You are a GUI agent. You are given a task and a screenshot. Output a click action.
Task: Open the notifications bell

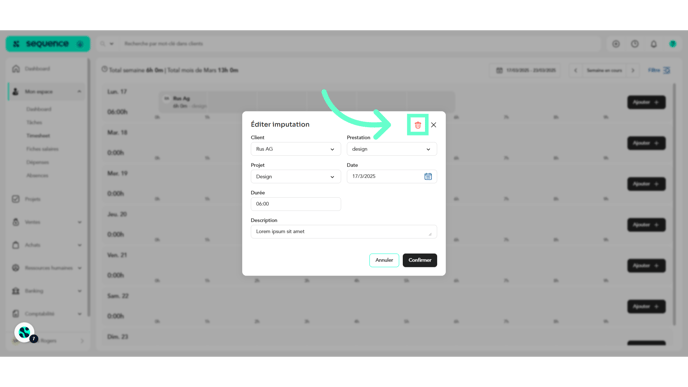click(x=654, y=44)
